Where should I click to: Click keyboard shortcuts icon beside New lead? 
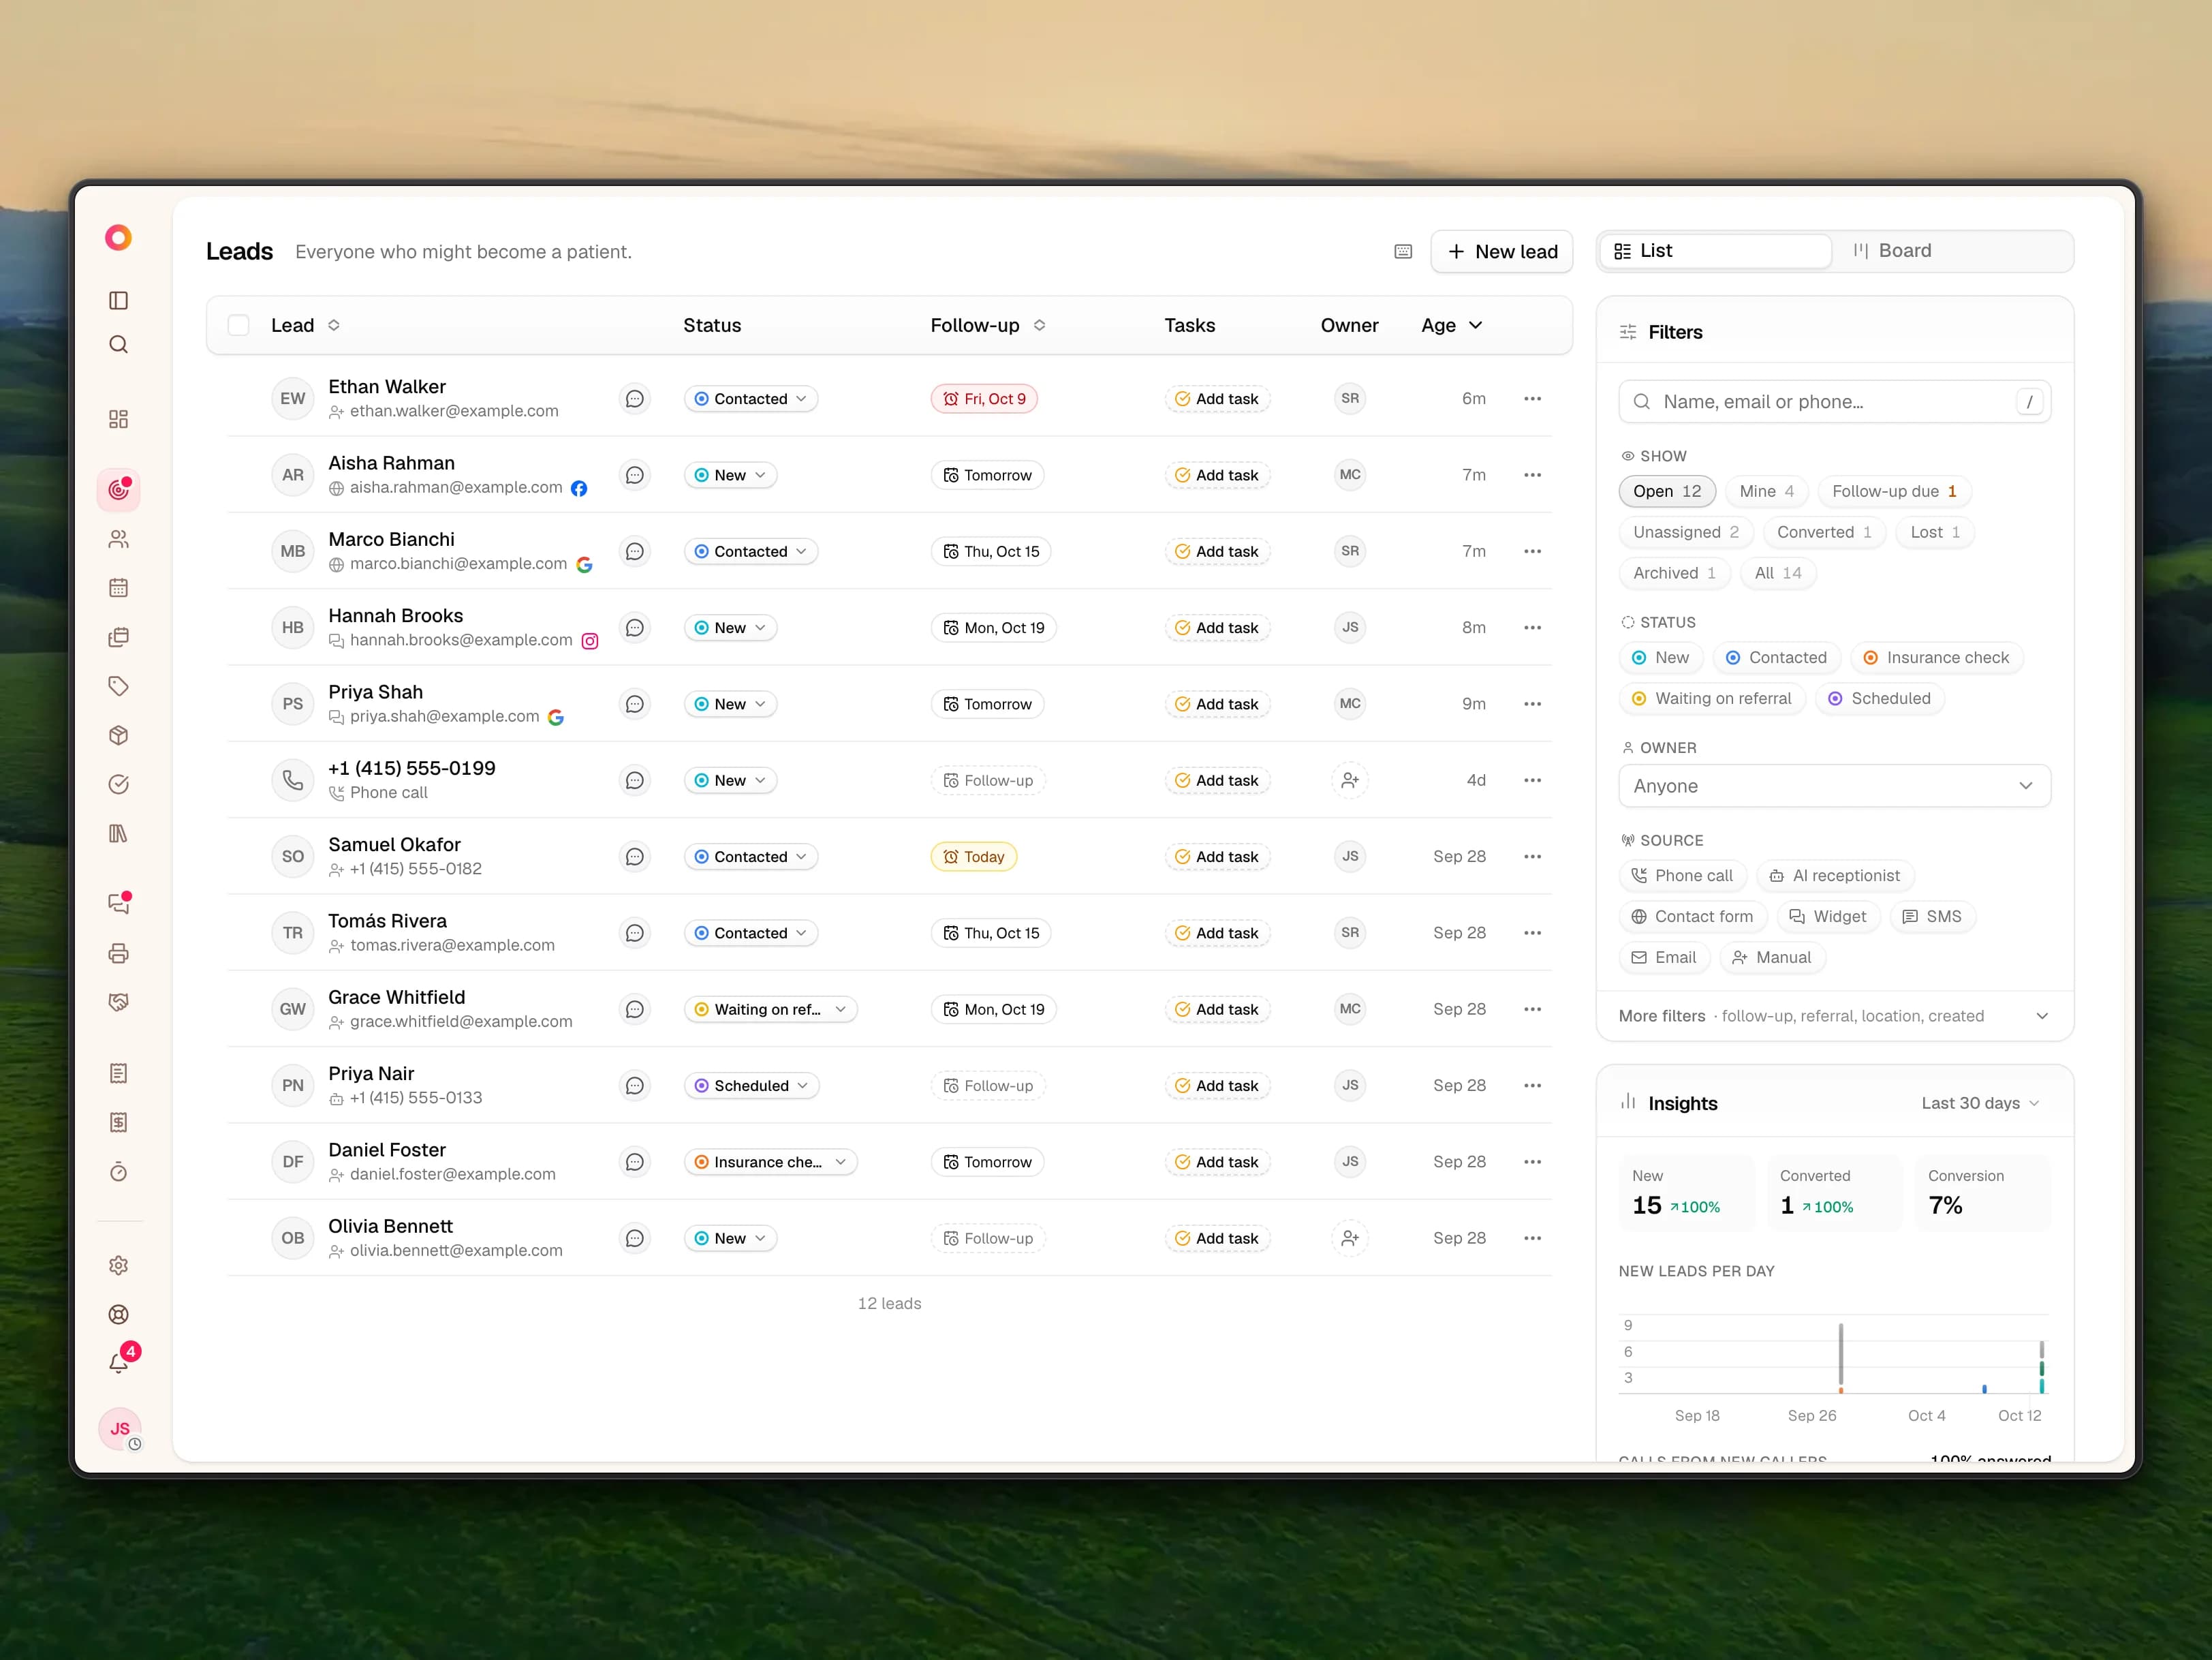[1403, 252]
